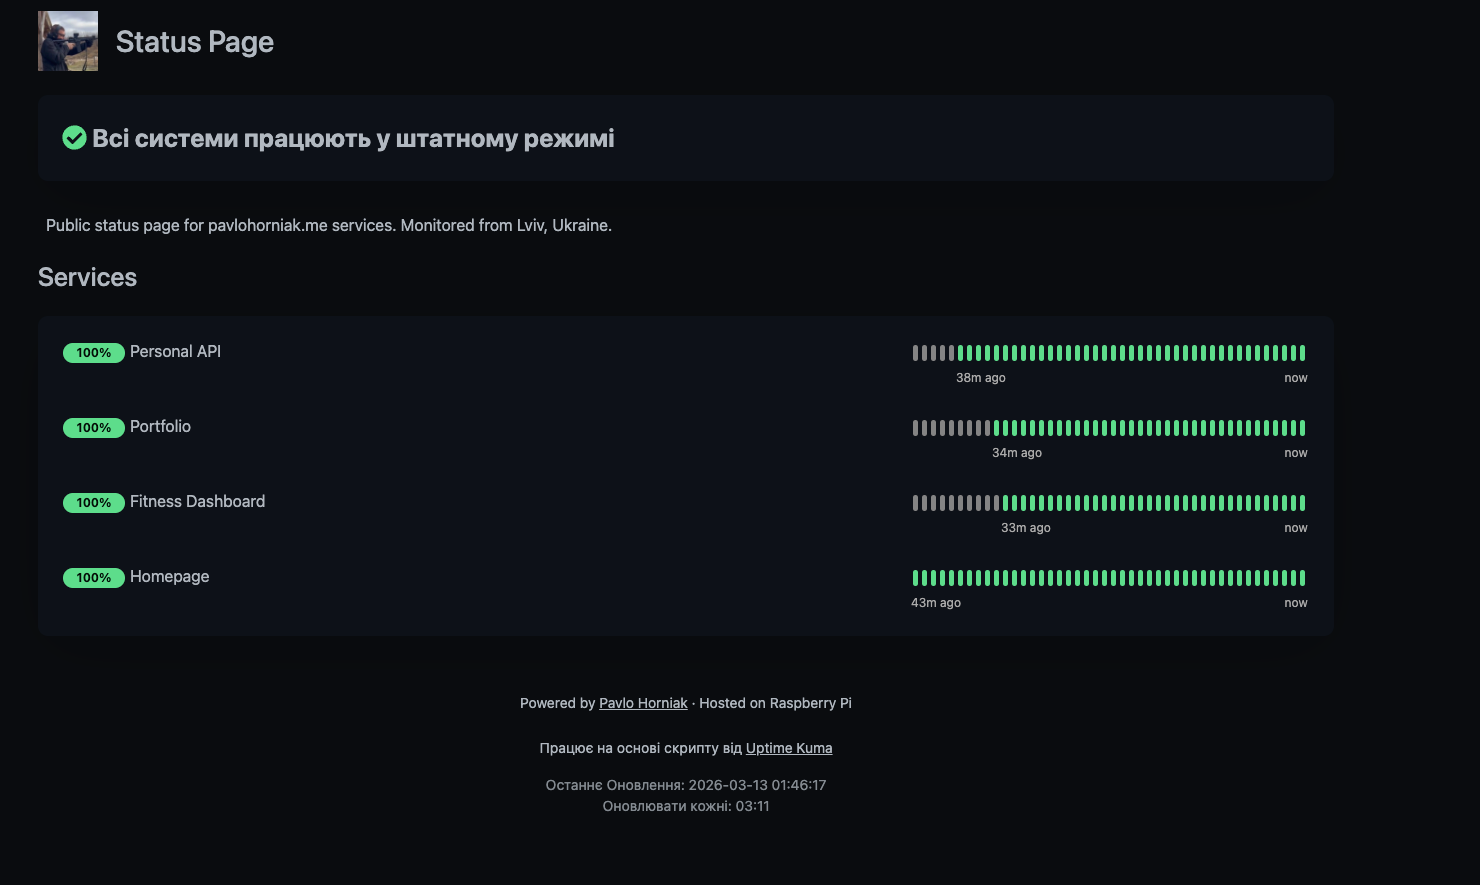Select the Personal API service name

click(x=175, y=351)
